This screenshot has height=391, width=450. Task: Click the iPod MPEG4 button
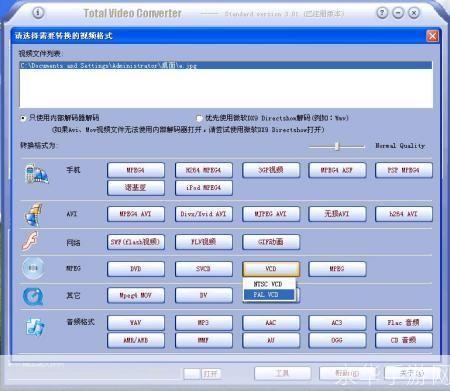[204, 188]
